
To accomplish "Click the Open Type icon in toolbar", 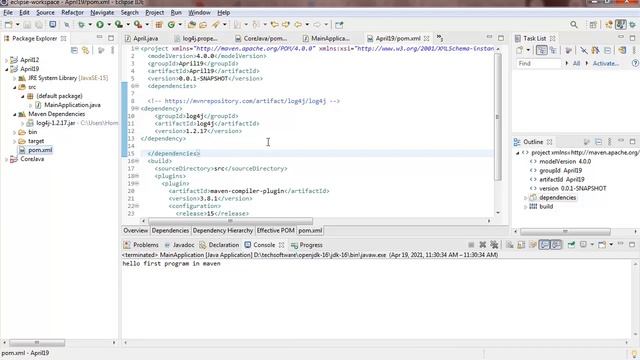I will [191, 24].
